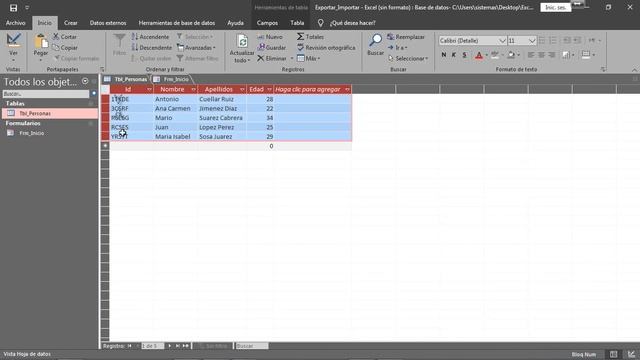Click the Filtro funnel icon
640x360 pixels.
tap(120, 41)
